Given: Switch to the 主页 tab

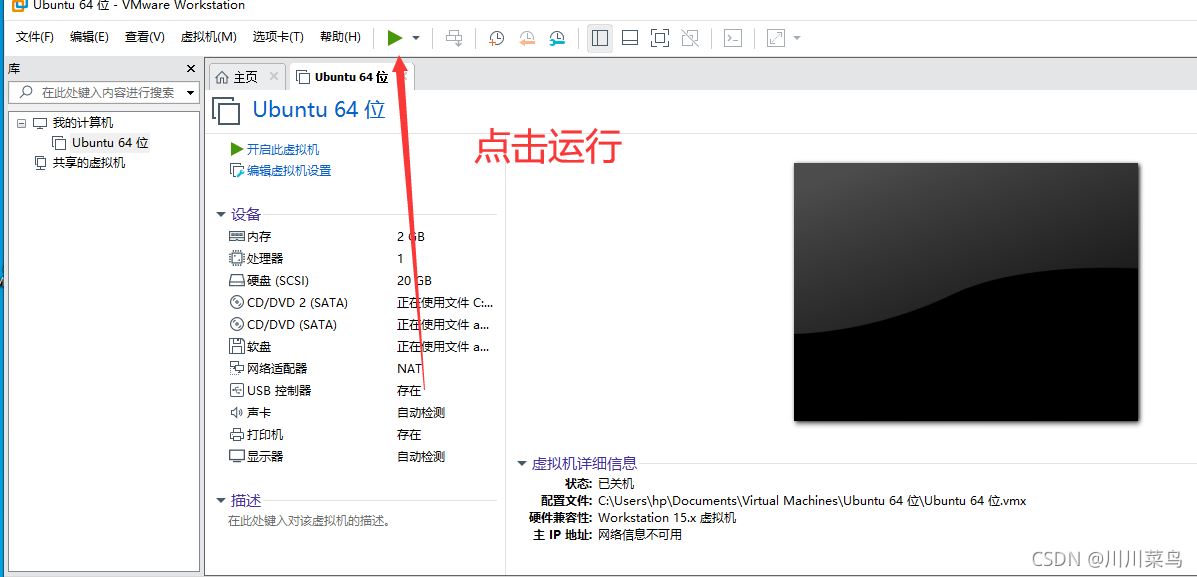Looking at the screenshot, I should click(246, 77).
